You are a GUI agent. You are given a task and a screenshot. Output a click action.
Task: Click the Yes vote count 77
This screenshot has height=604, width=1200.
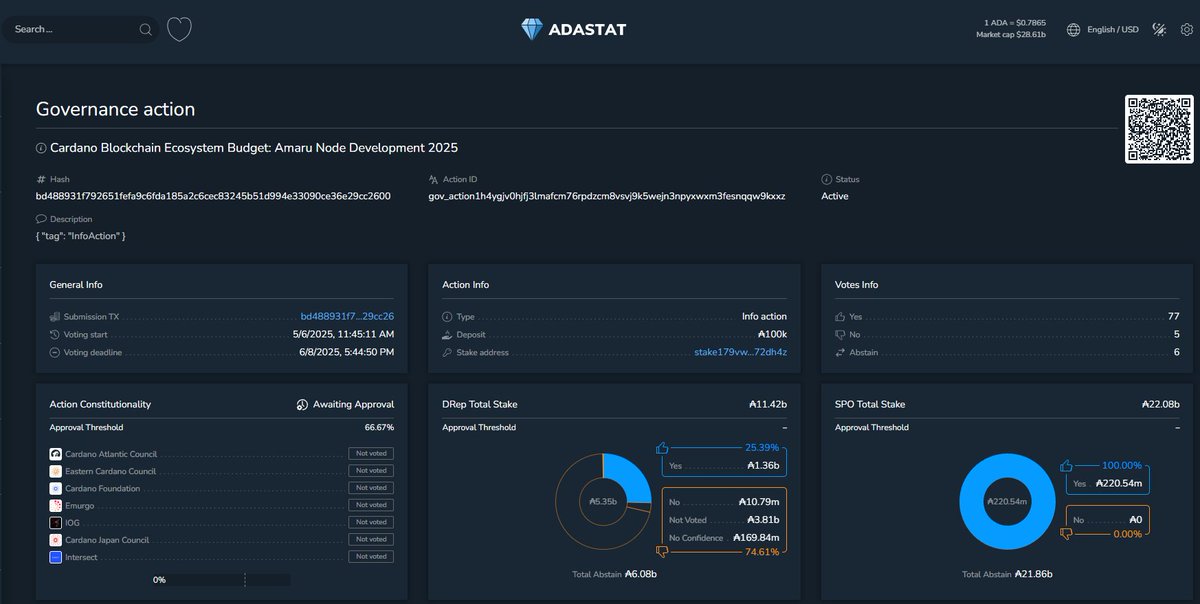click(x=1174, y=316)
